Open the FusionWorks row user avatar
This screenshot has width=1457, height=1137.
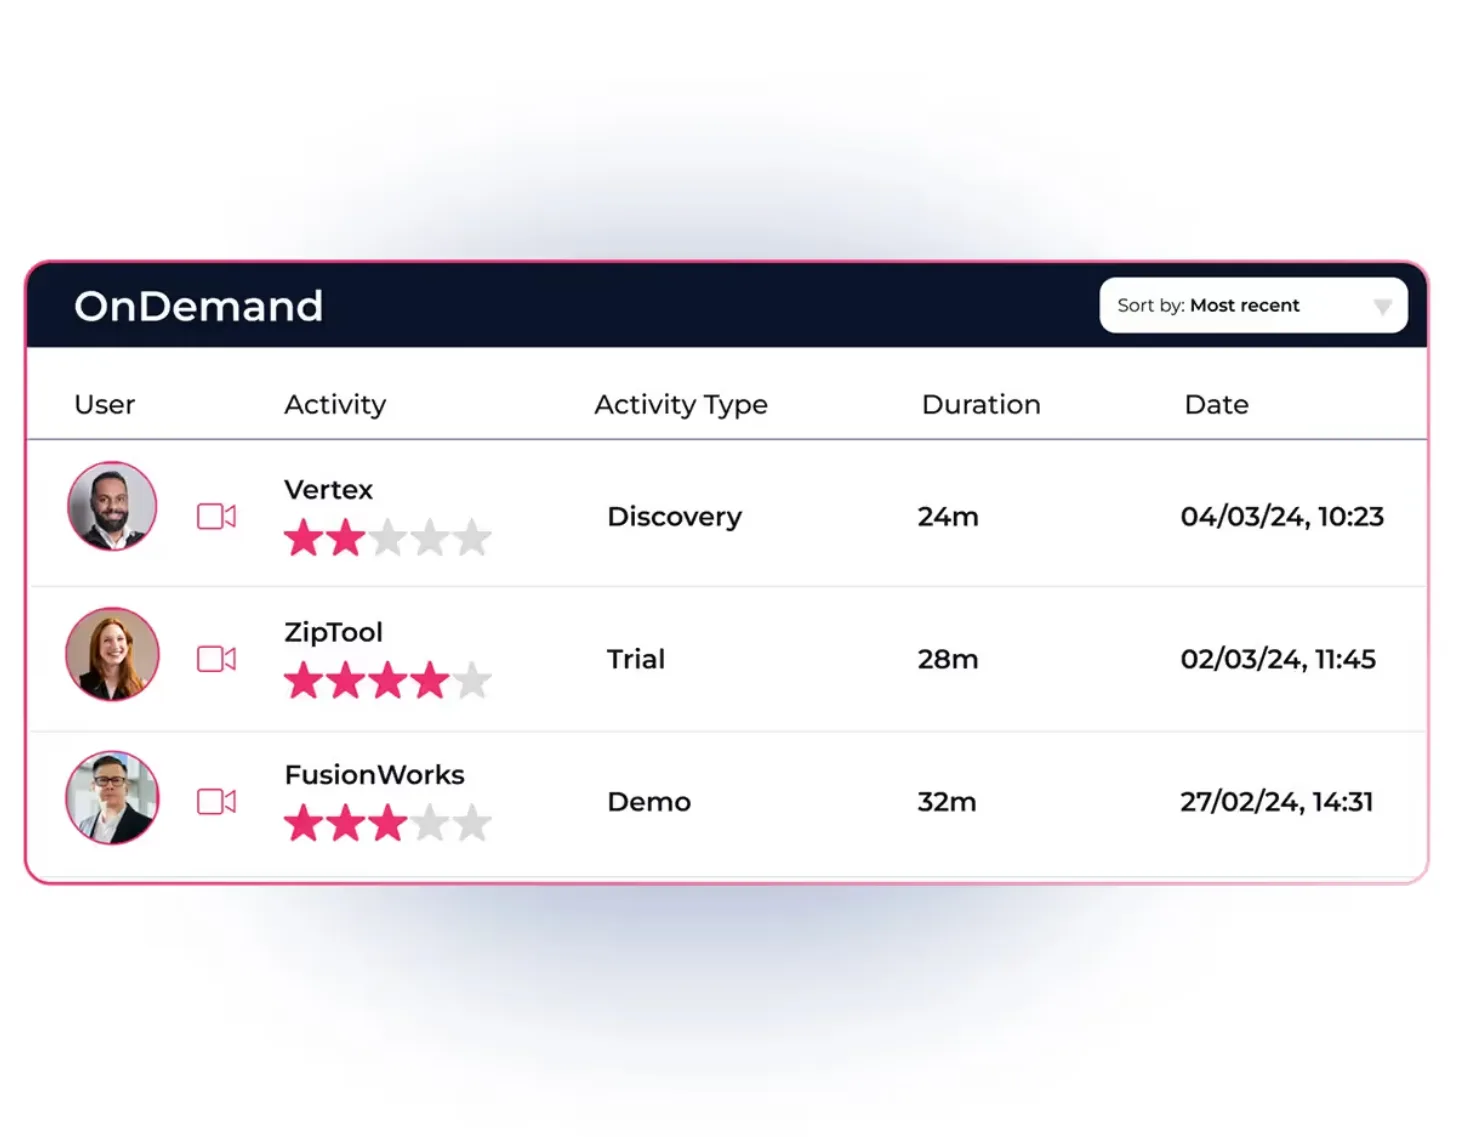coord(112,798)
